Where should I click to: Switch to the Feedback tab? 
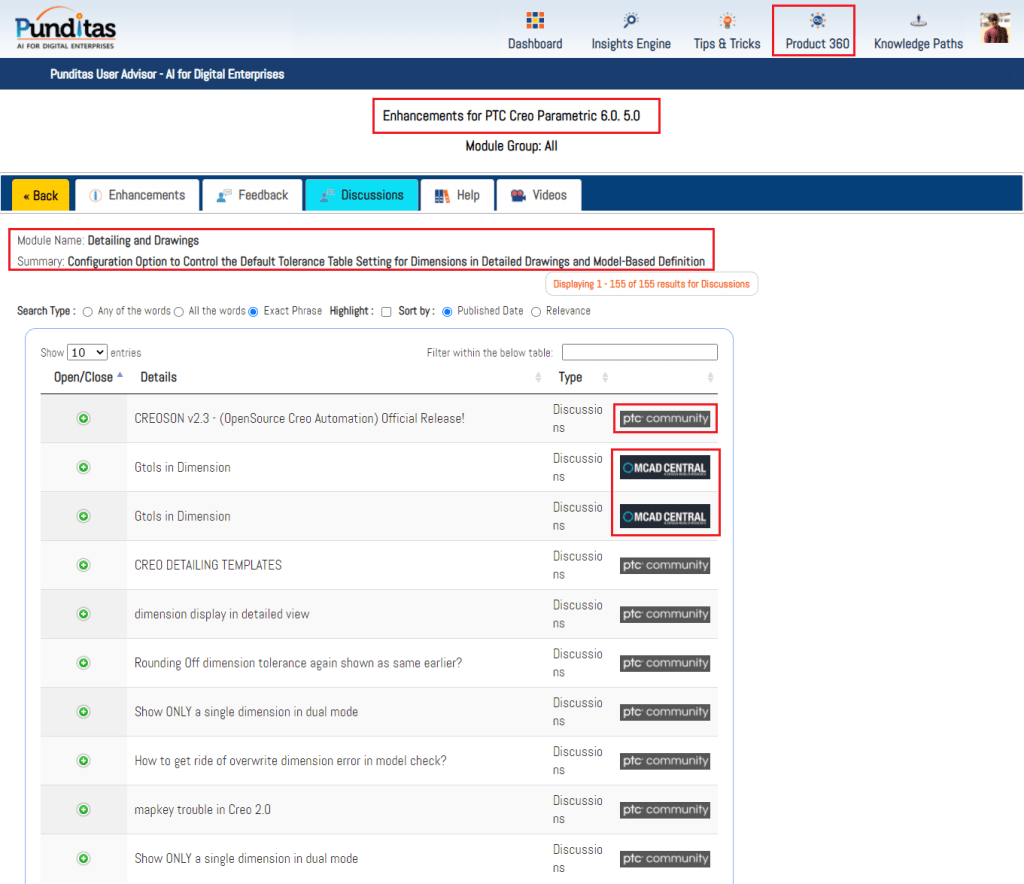click(253, 196)
